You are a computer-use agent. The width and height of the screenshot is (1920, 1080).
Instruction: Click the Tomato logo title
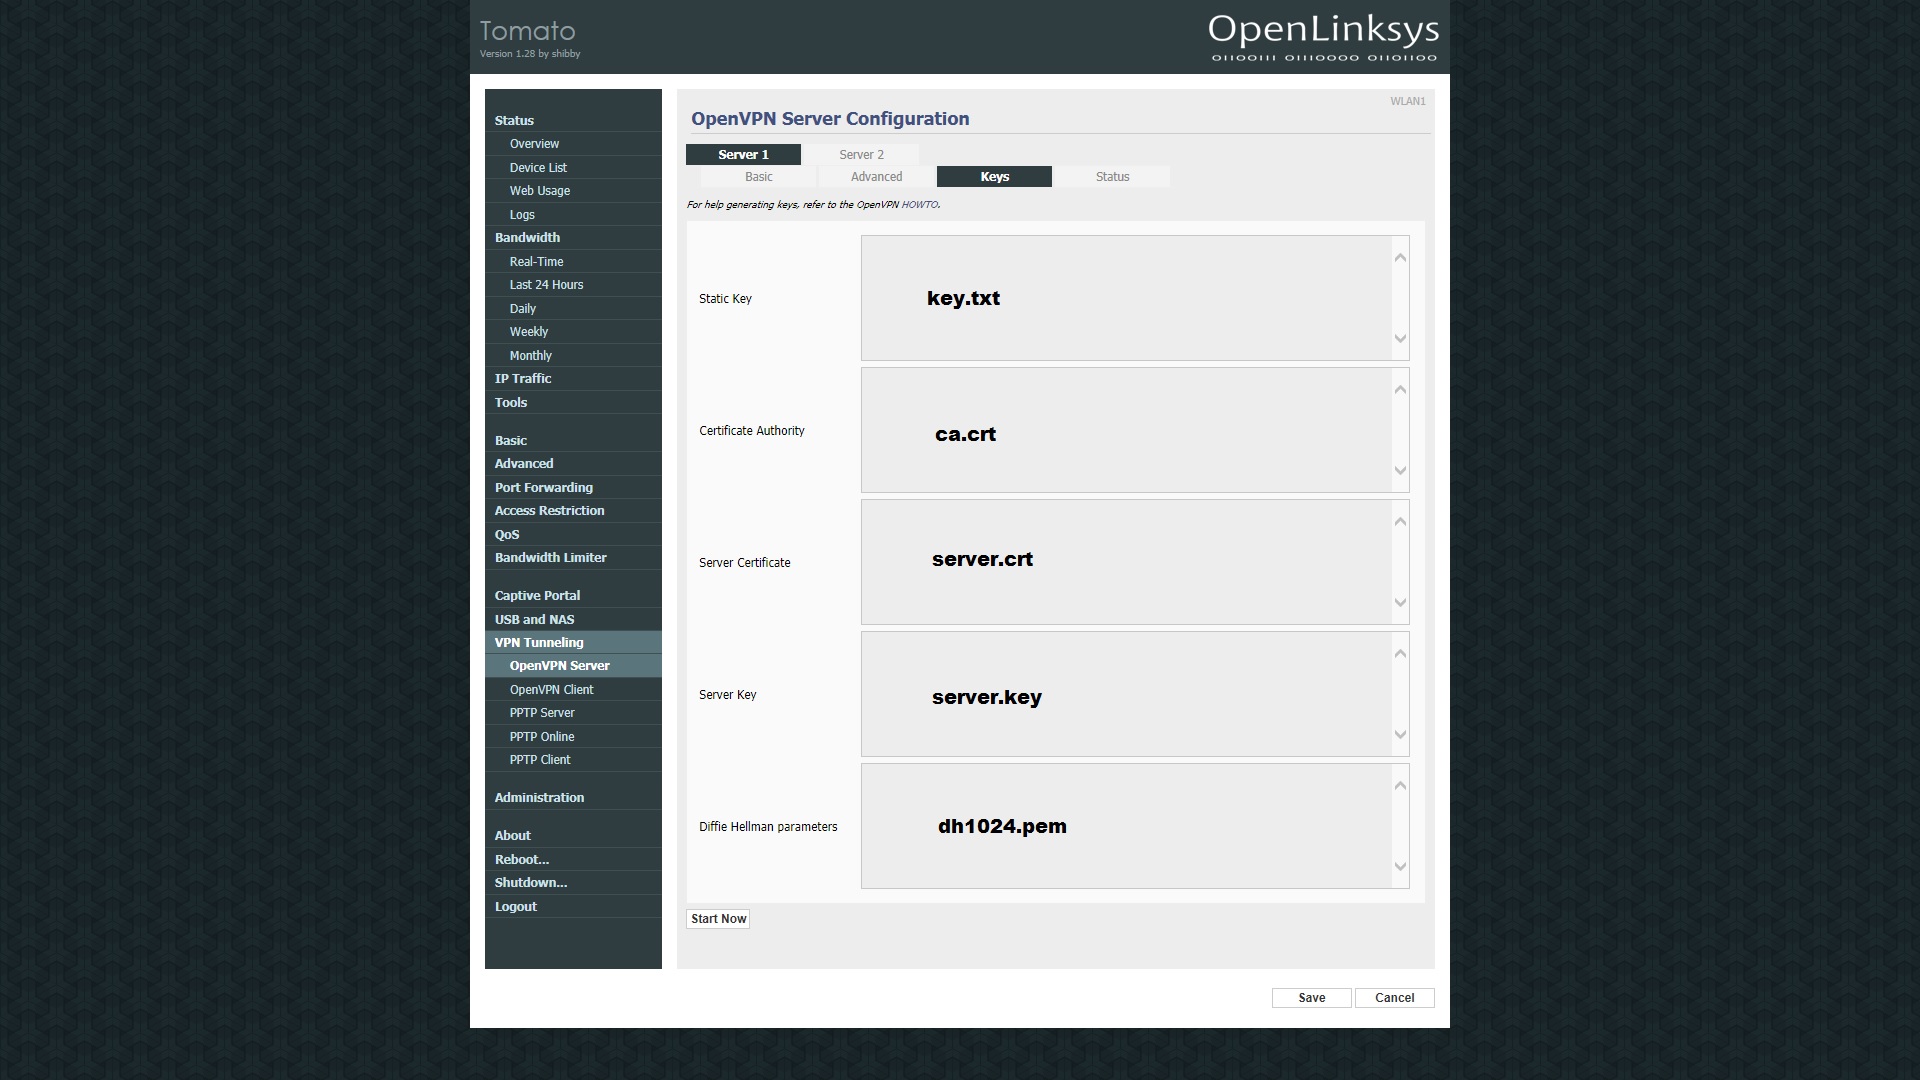[x=527, y=31]
